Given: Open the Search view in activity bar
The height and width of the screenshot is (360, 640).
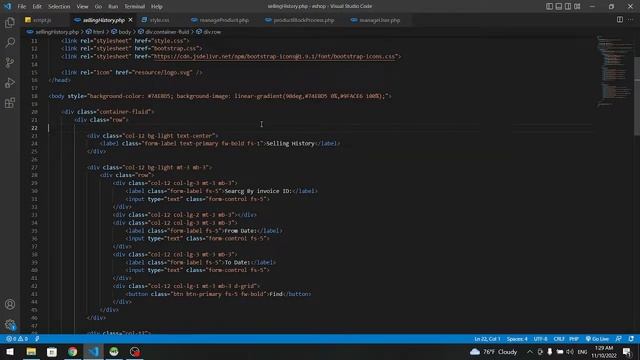Looking at the screenshot, I should coord(10,42).
